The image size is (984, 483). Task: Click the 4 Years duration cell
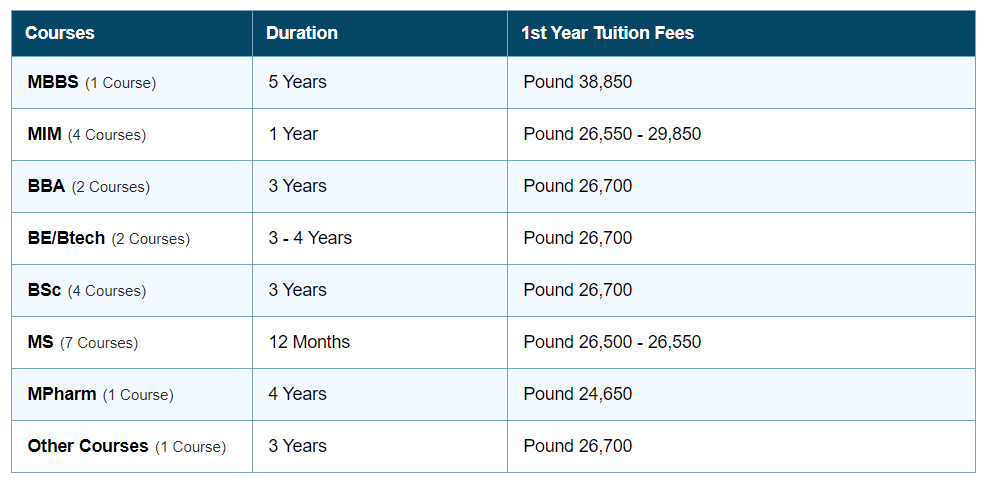297,394
